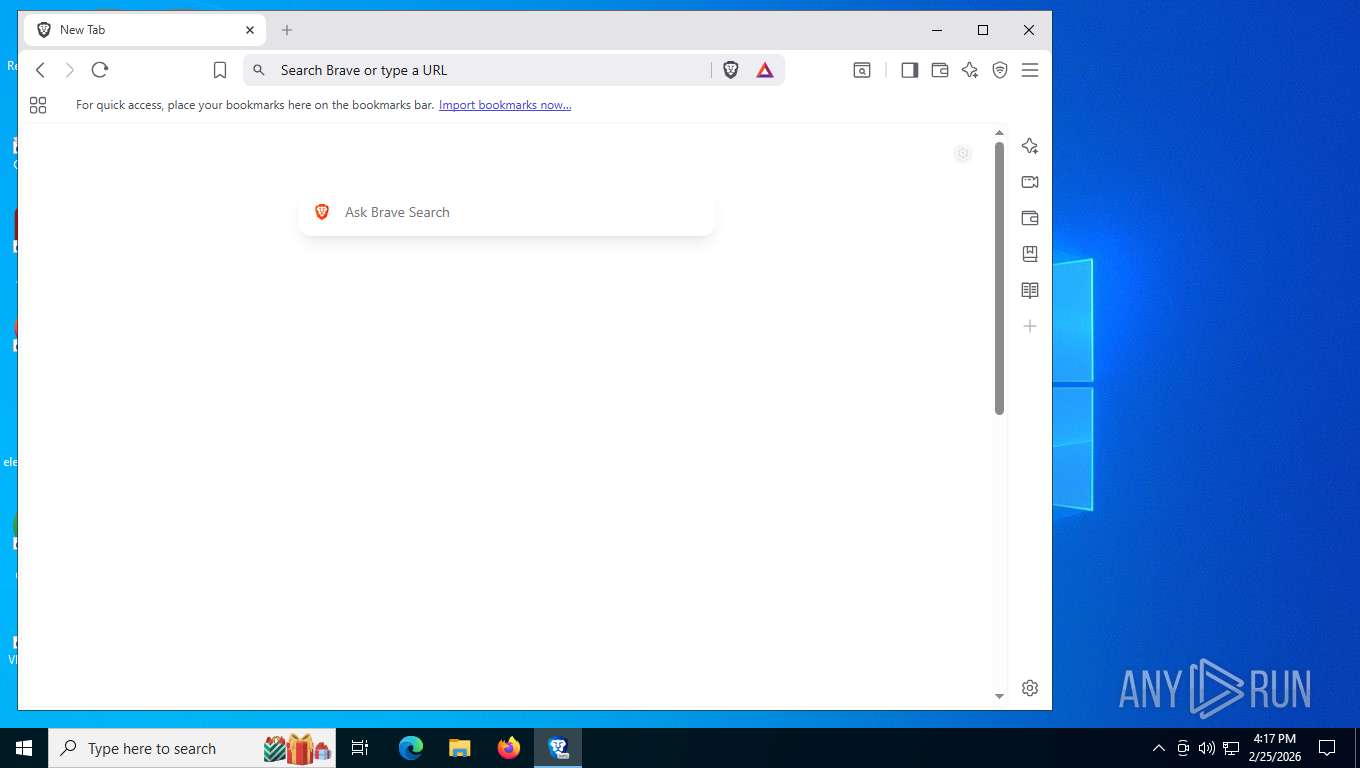
Task: Open the Wallet icon in the sidebar
Action: click(x=1030, y=218)
